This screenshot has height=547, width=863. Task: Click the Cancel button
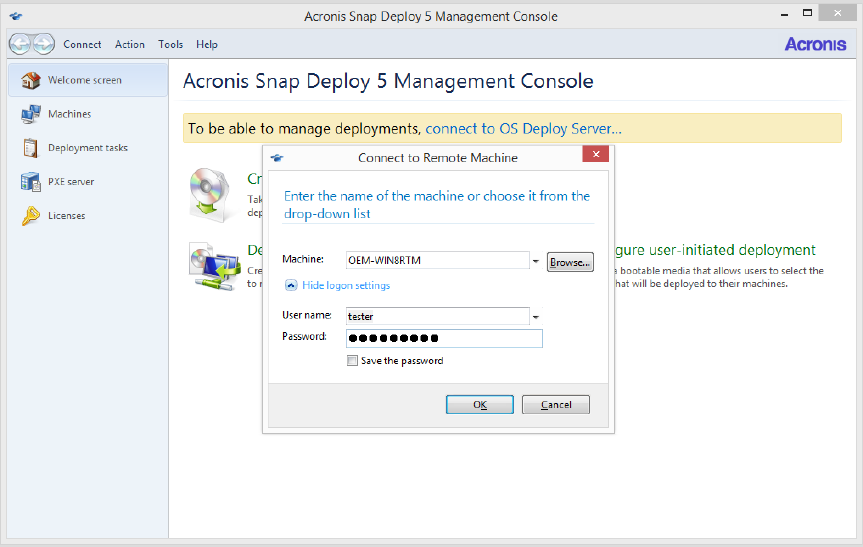(556, 404)
